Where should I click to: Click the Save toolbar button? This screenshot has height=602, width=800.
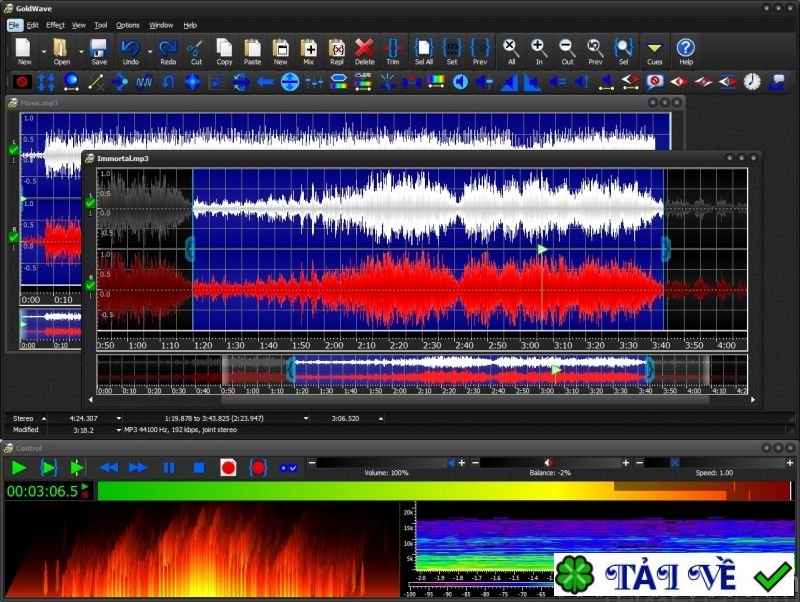pyautogui.click(x=99, y=50)
